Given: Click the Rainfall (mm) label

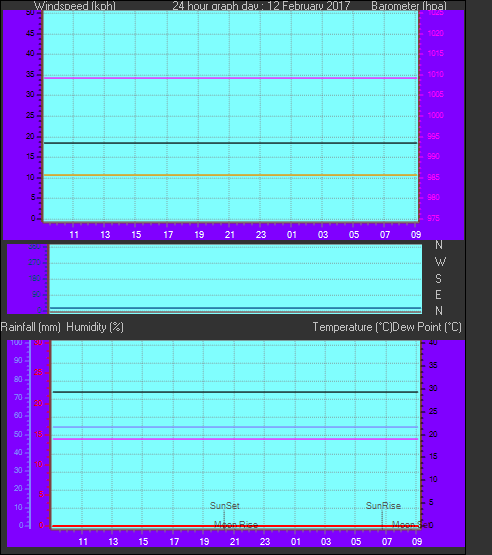Looking at the screenshot, I should click(x=30, y=327).
